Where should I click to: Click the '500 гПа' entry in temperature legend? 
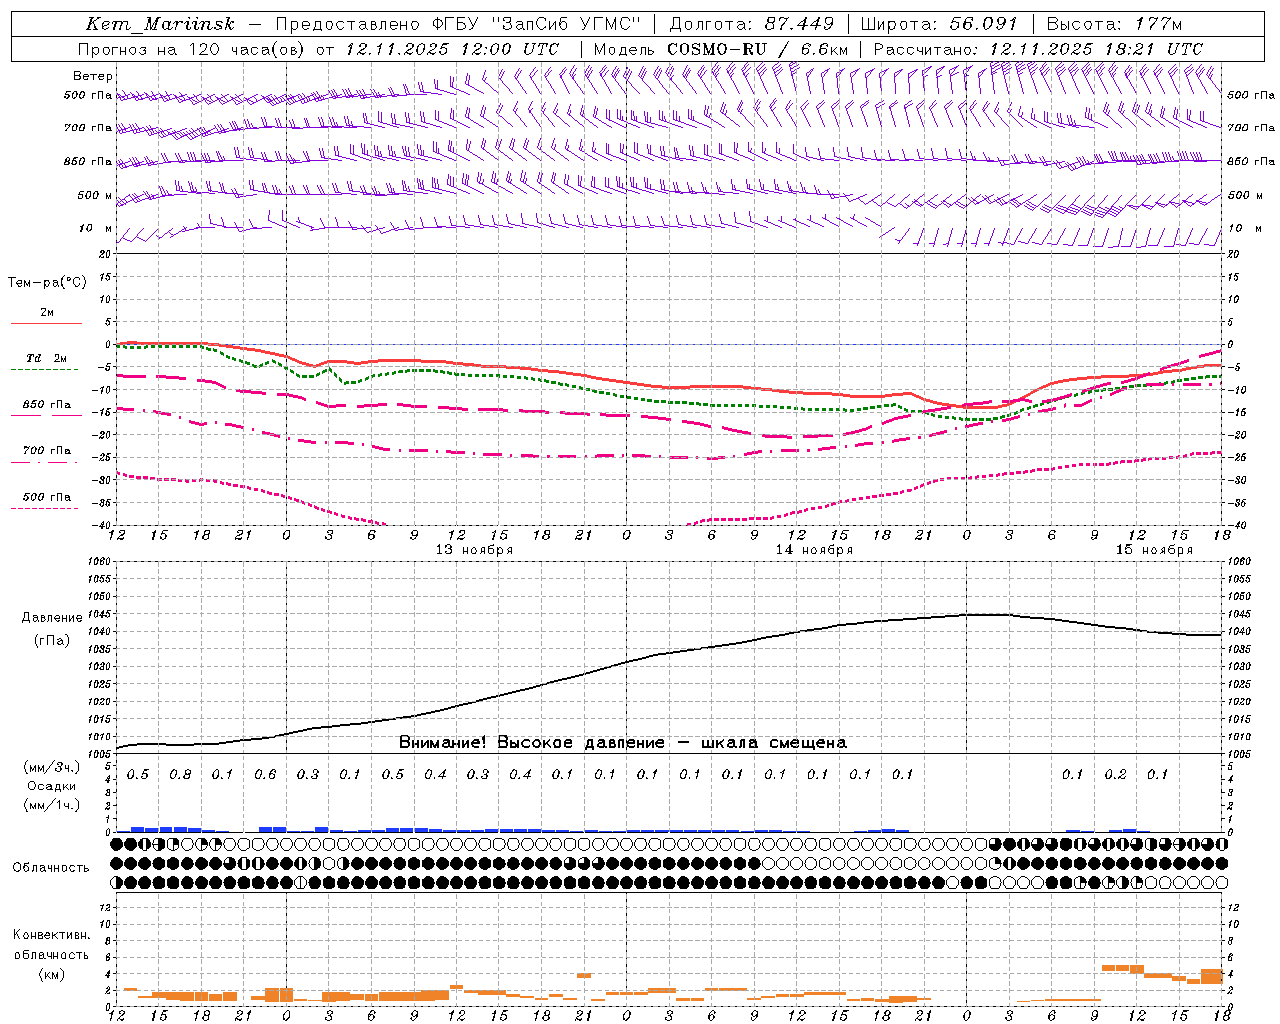[47, 497]
